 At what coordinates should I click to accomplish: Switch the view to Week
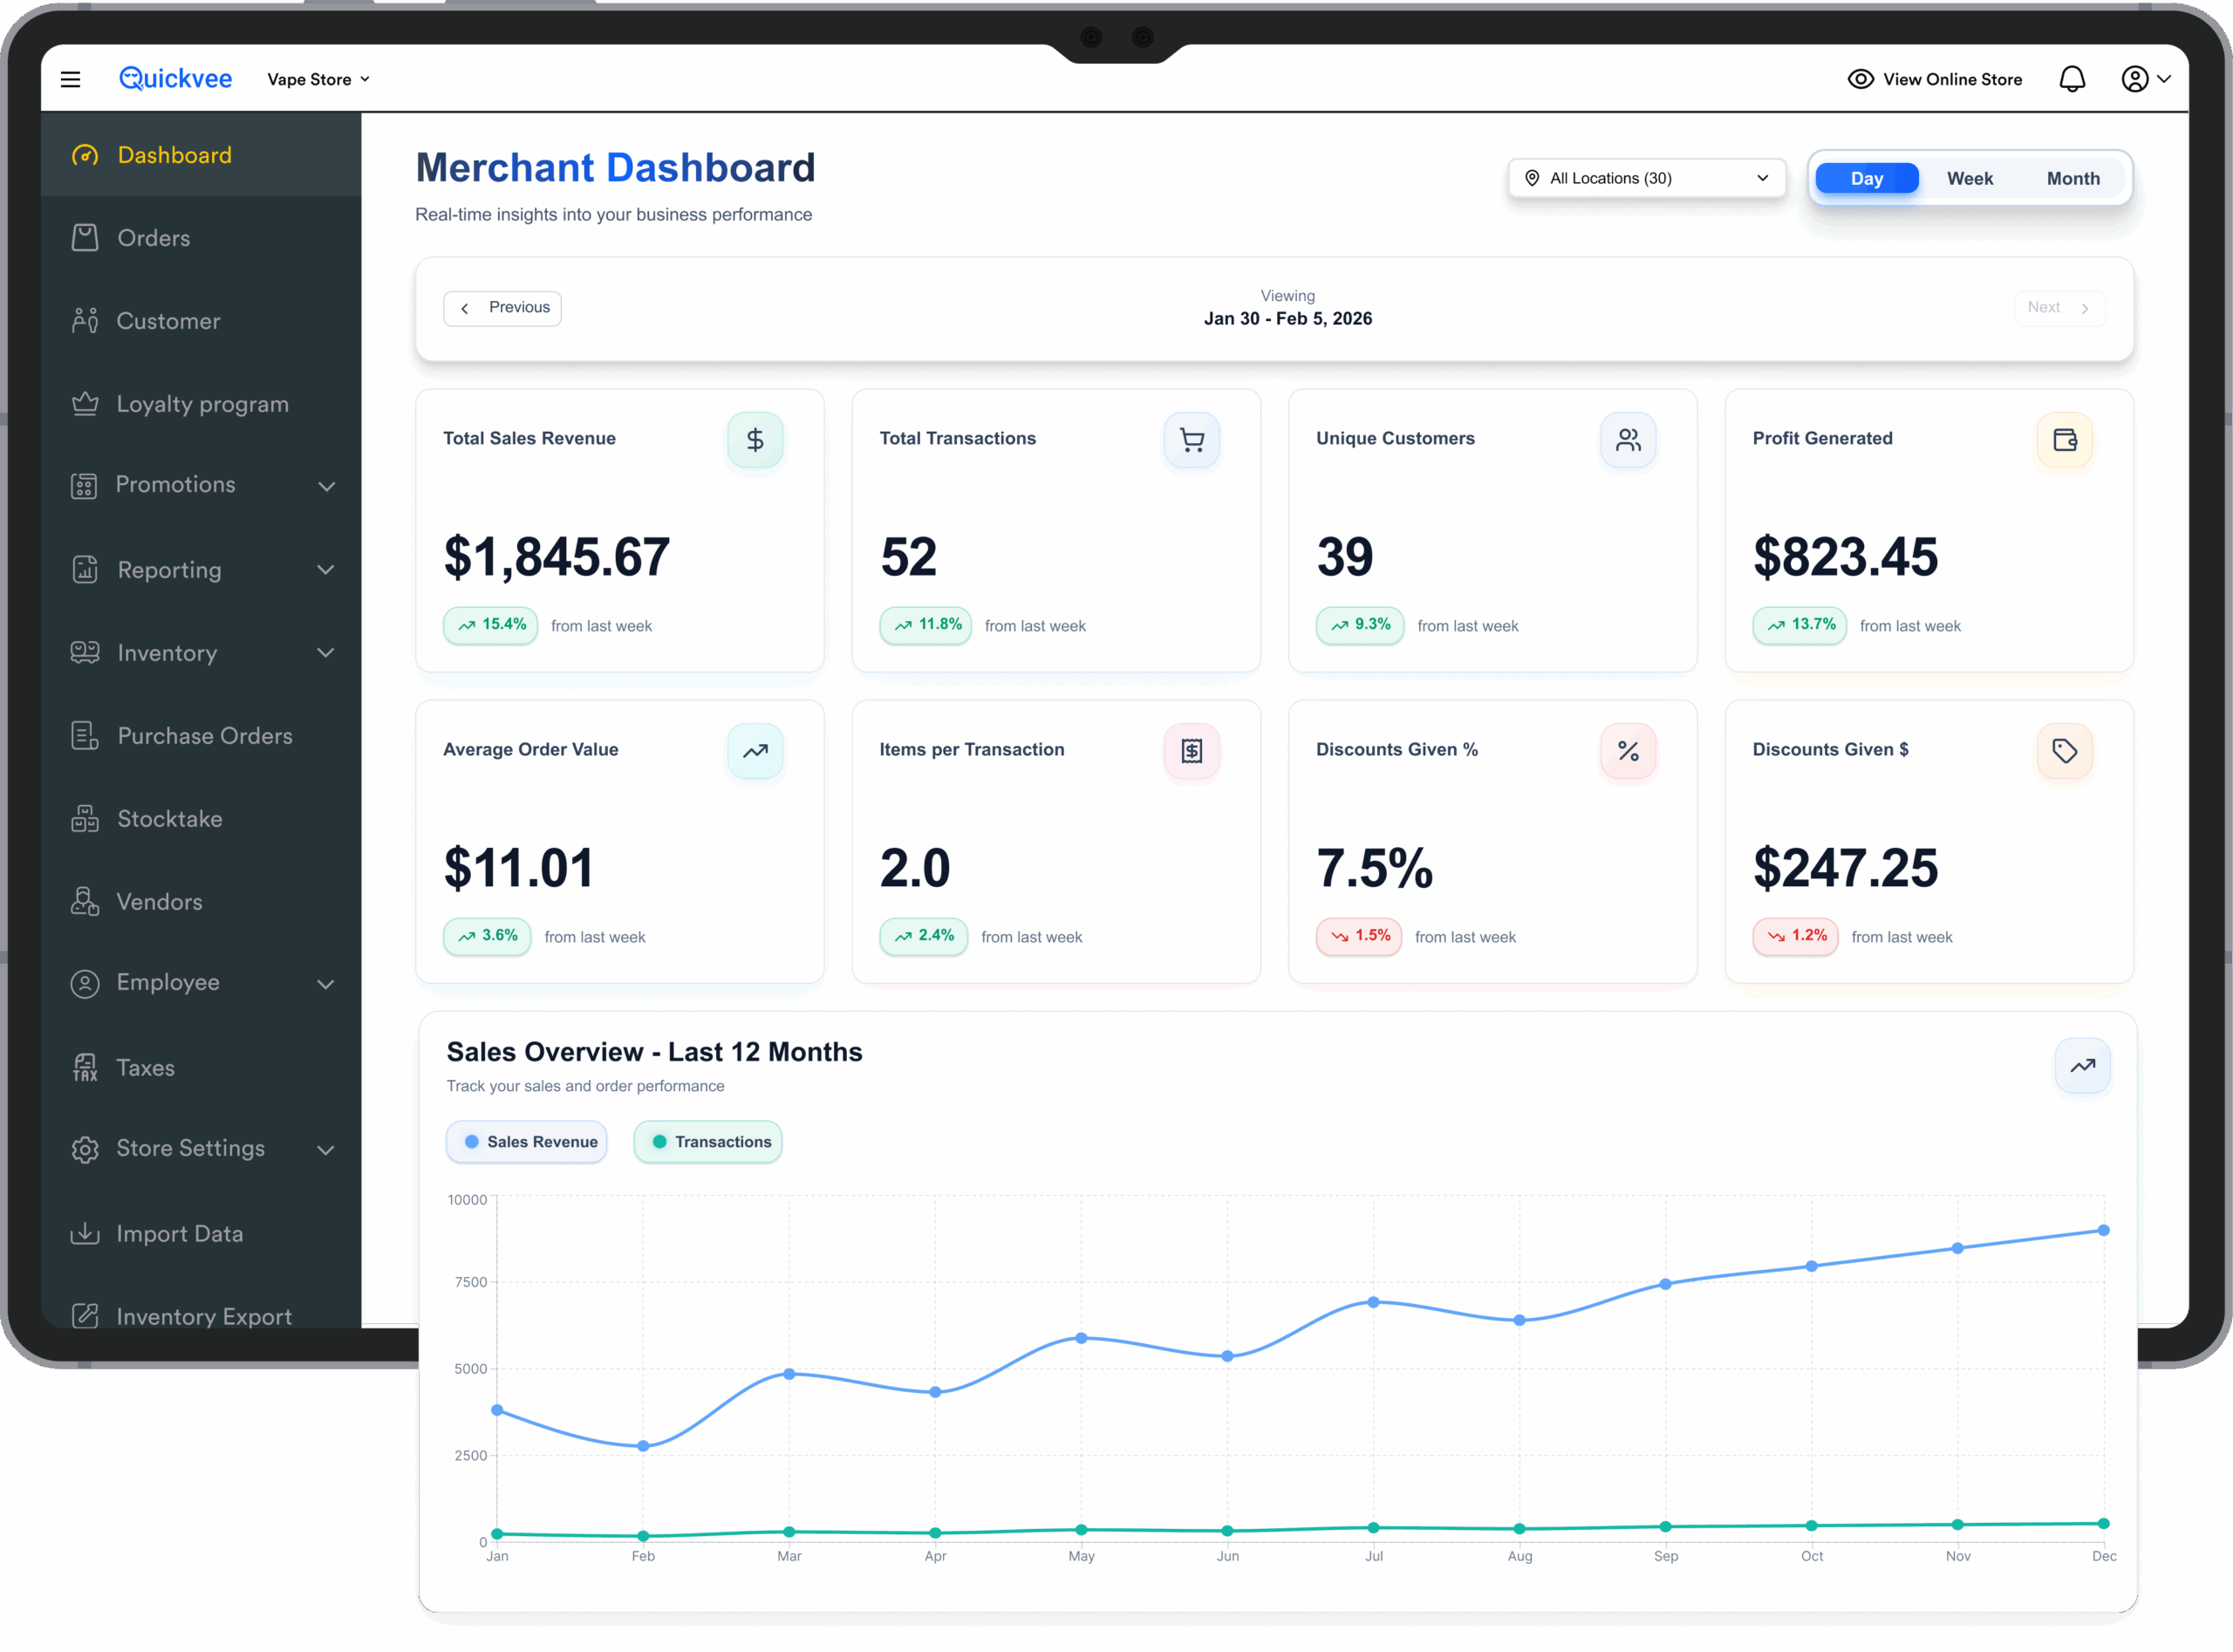1969,179
